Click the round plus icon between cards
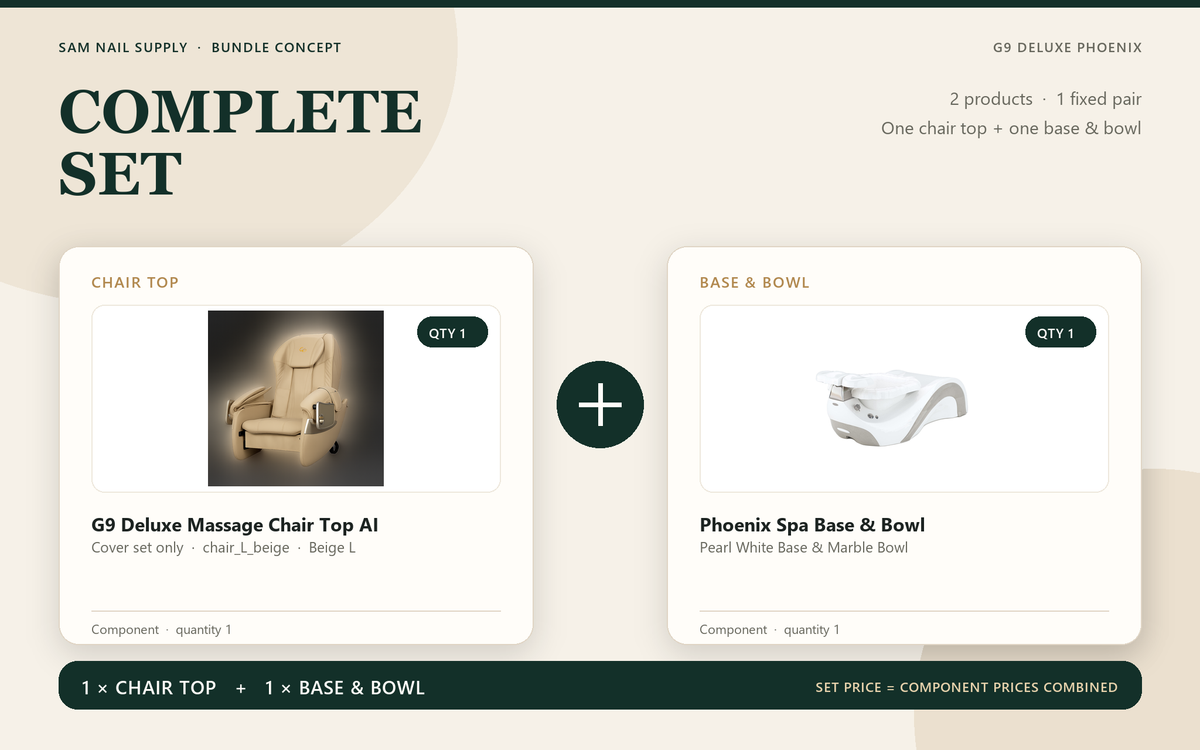1200x750 pixels. coord(600,404)
